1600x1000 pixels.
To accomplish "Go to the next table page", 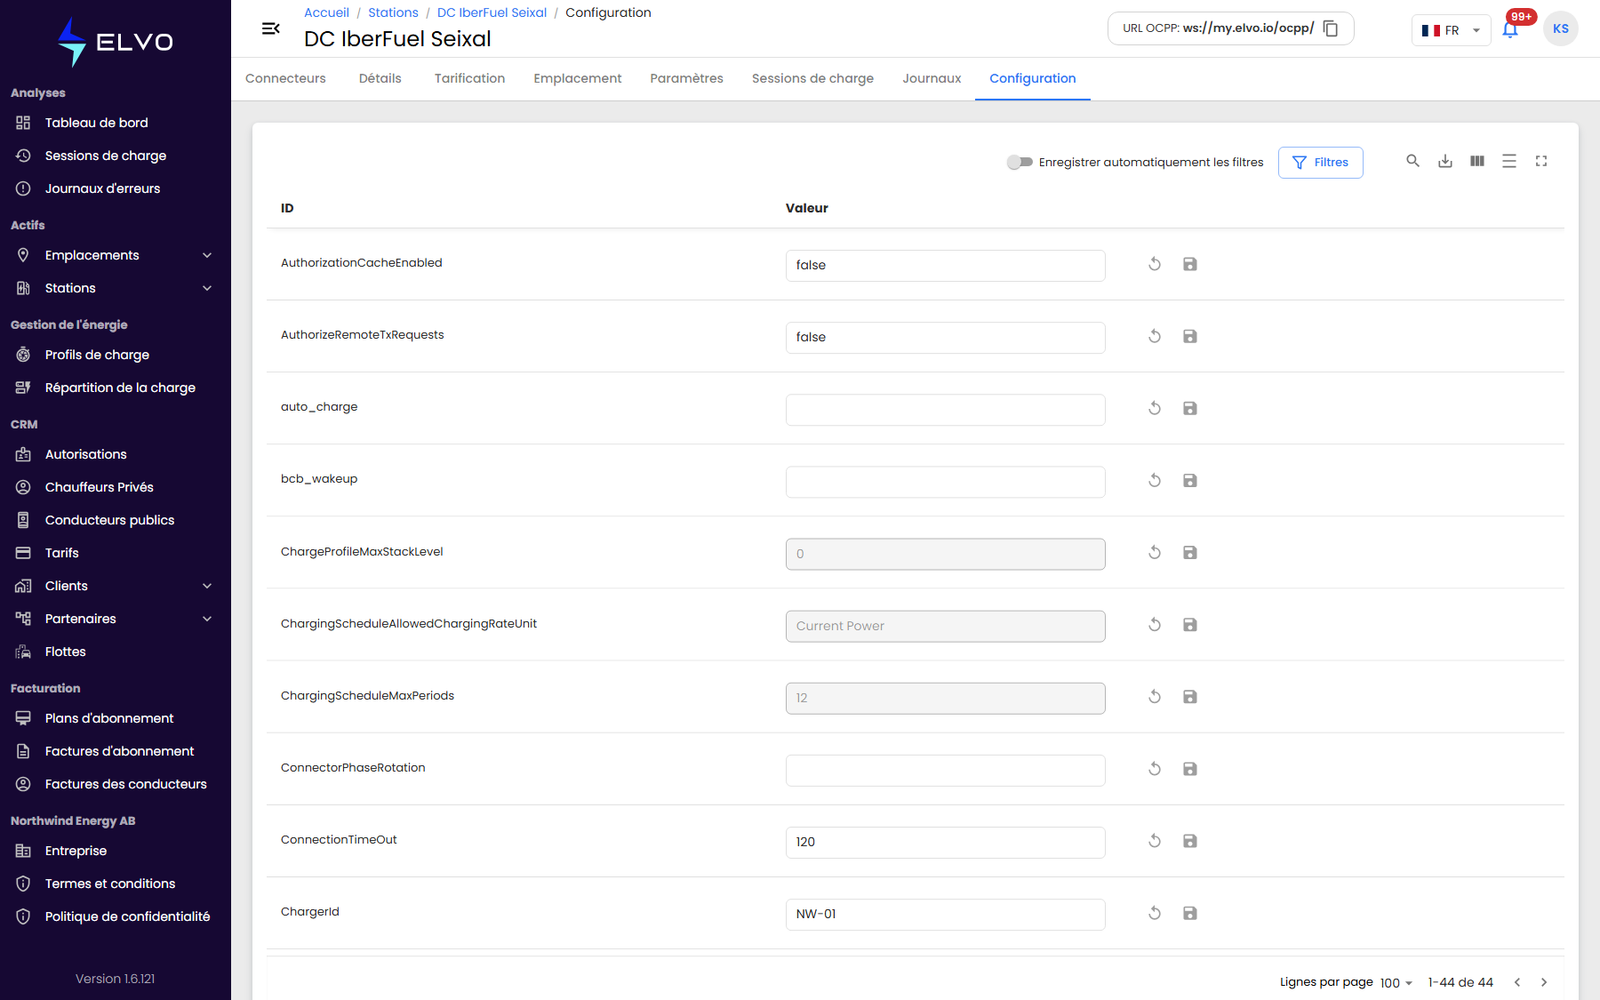I will [1544, 982].
